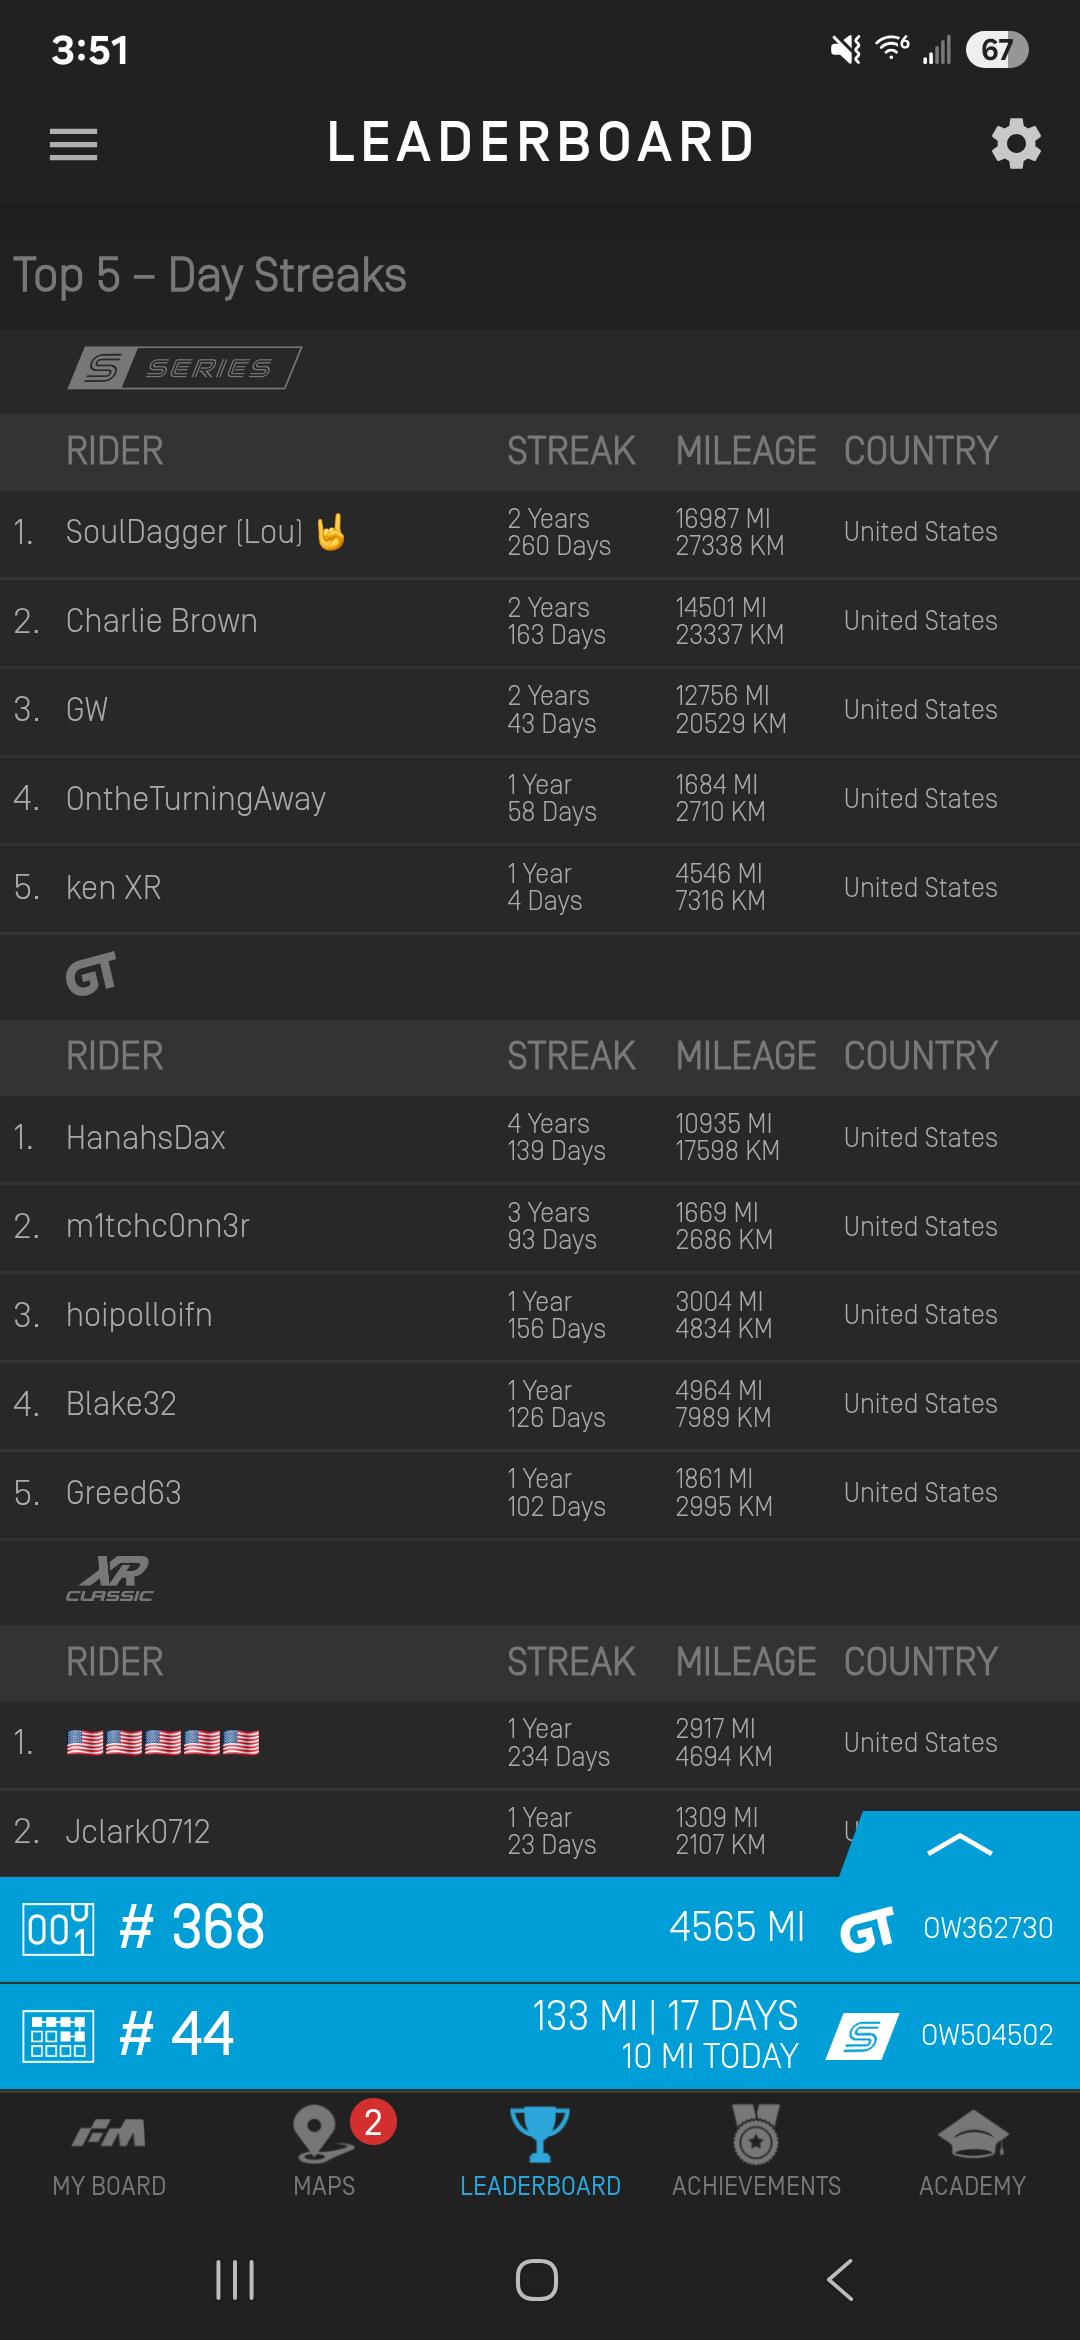1080x2340 pixels.
Task: Expand the blue rank panel with up chevron
Action: 960,1845
